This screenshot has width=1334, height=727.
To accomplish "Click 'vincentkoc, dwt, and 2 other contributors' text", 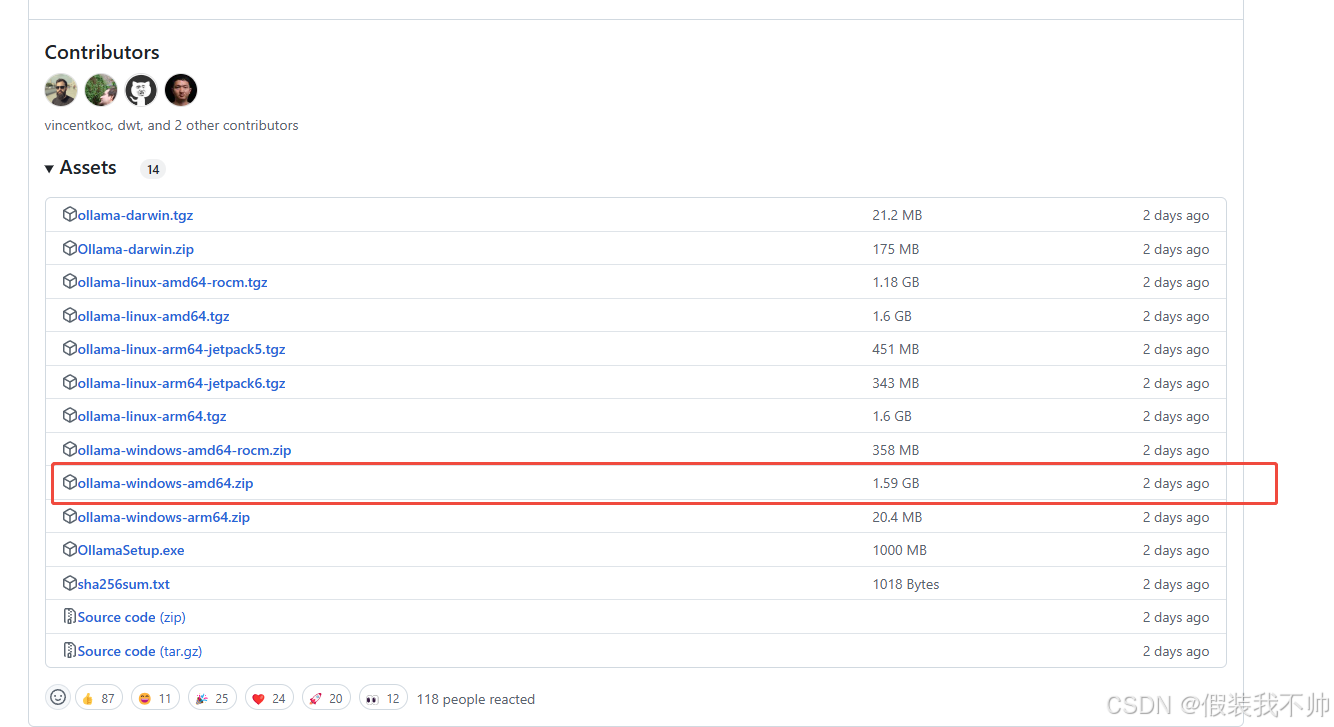I will pyautogui.click(x=172, y=125).
